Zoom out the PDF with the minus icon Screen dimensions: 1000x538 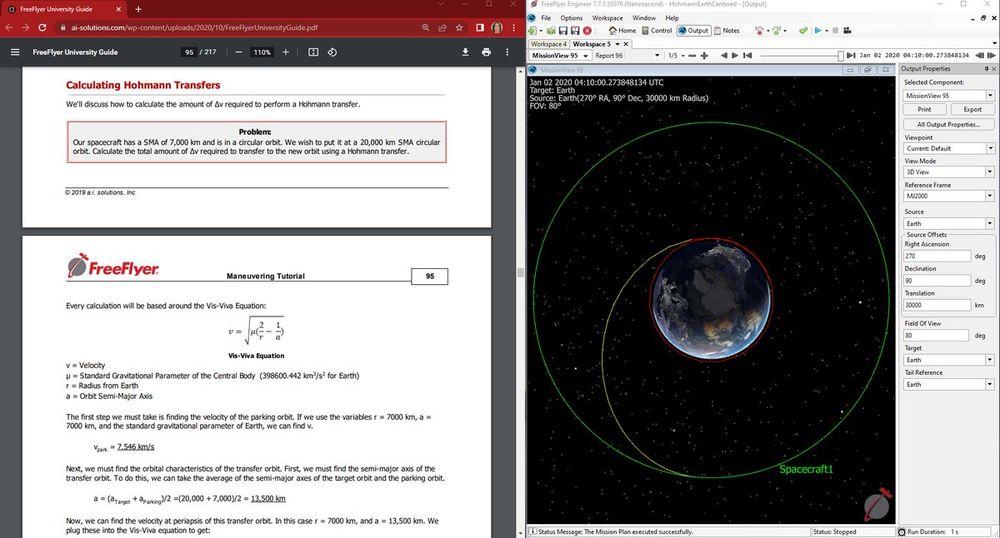(239, 52)
